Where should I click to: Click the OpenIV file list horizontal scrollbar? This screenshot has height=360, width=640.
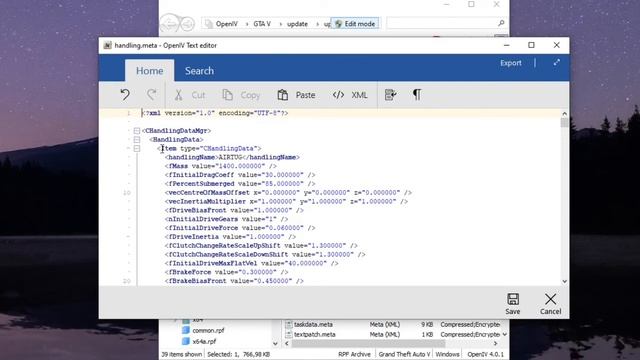(368, 344)
